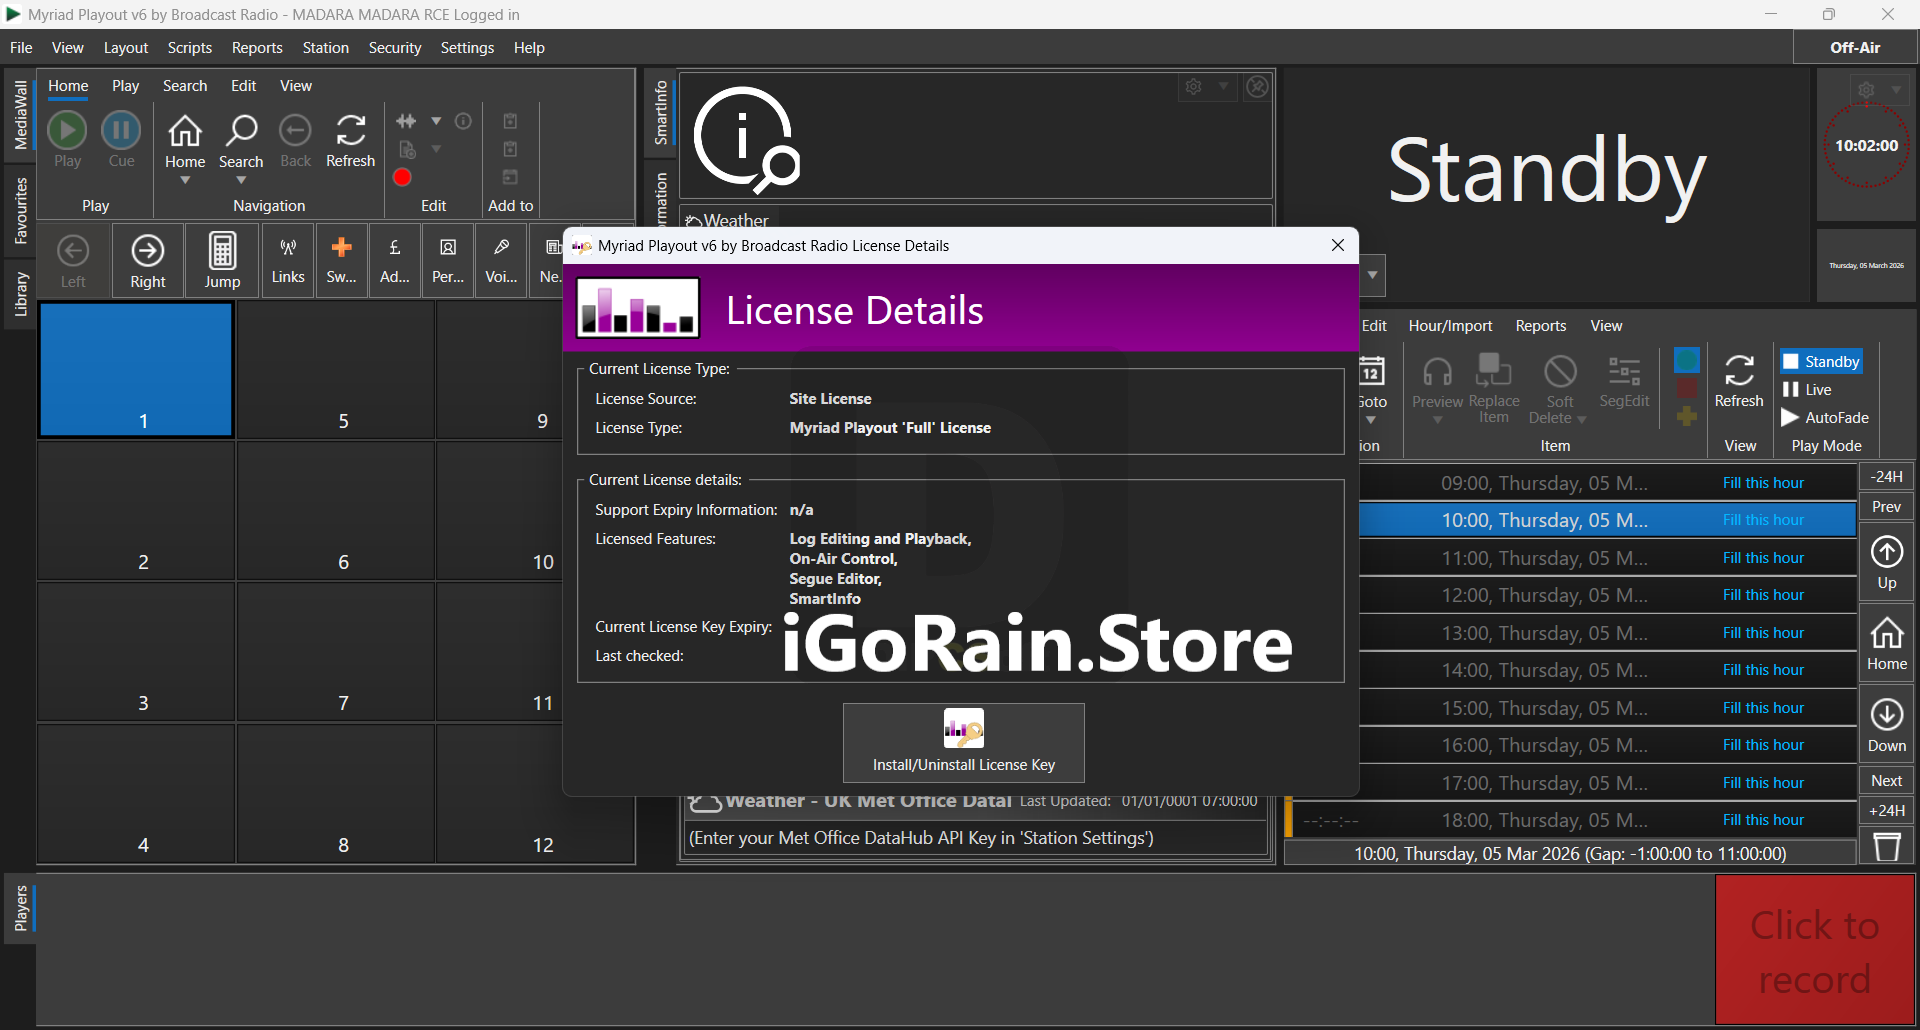Expand the Home button dropdown arrow
The height and width of the screenshot is (1030, 1920).
[x=185, y=181]
